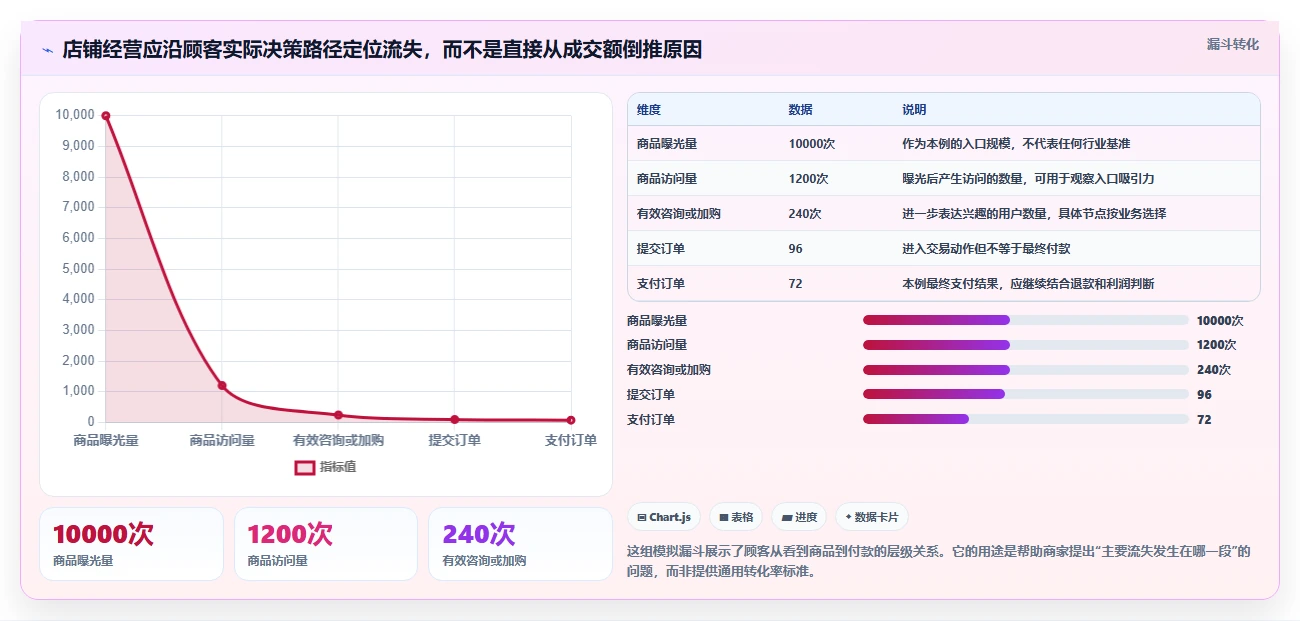Open the 240次 有效咨询或加购 data card
The height and width of the screenshot is (621, 1300).
point(520,544)
